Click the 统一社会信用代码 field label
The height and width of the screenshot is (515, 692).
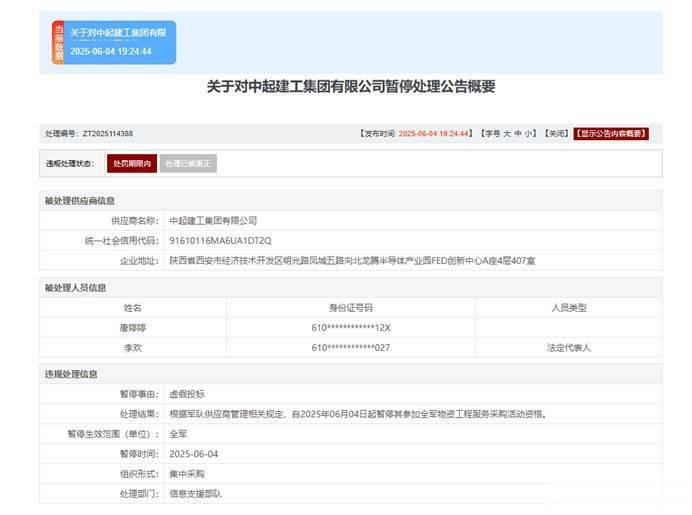click(x=122, y=241)
